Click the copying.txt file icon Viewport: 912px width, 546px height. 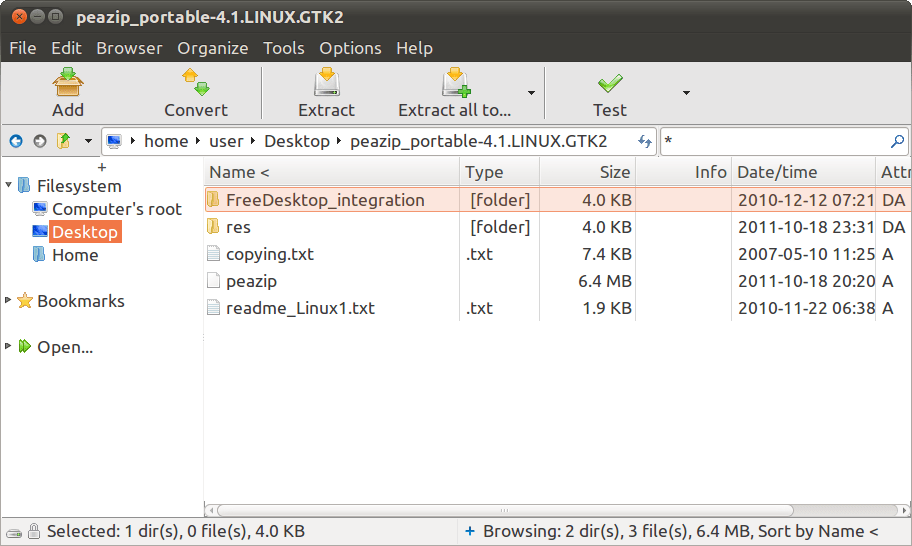click(213, 254)
